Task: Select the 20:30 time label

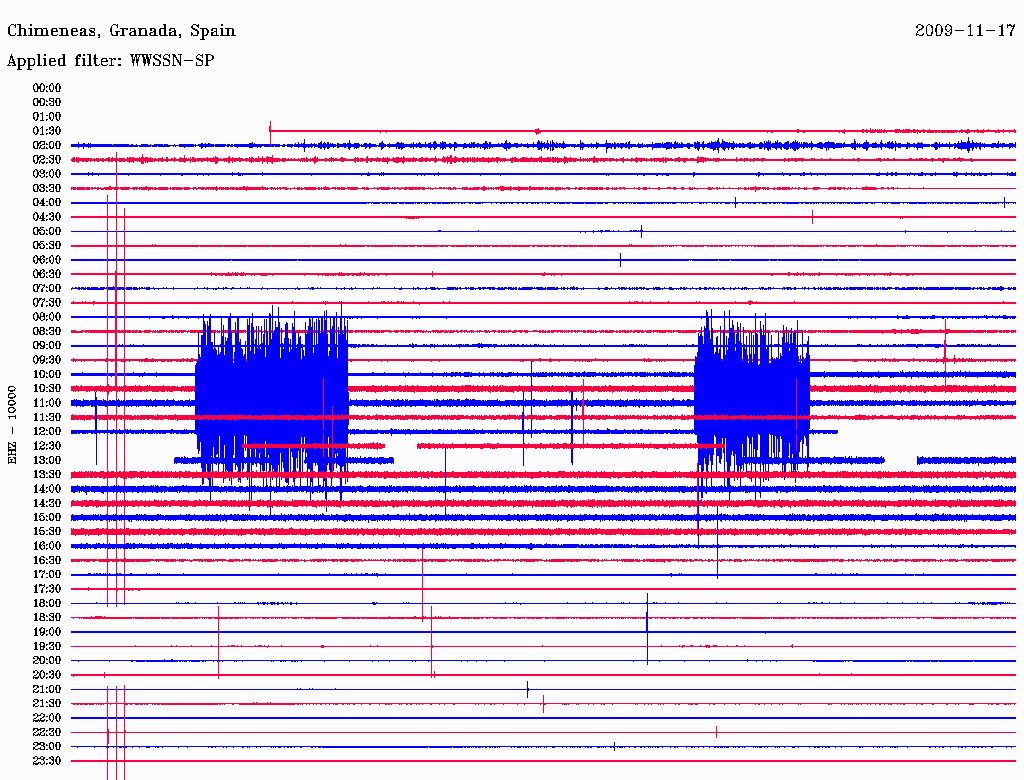Action: pyautogui.click(x=47, y=675)
